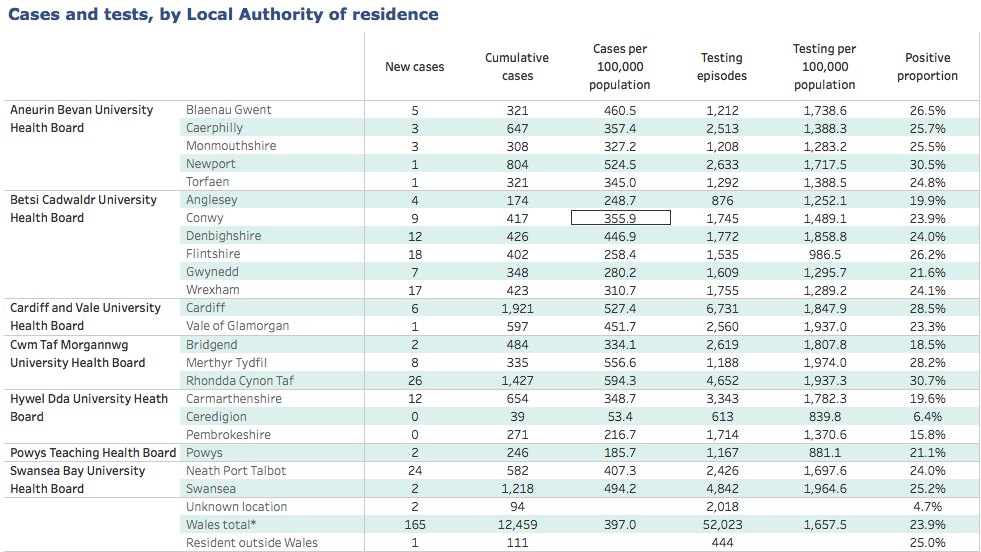Image resolution: width=981 pixels, height=552 pixels.
Task: Click the Positive proportion column header
Action: pyautogui.click(x=927, y=67)
